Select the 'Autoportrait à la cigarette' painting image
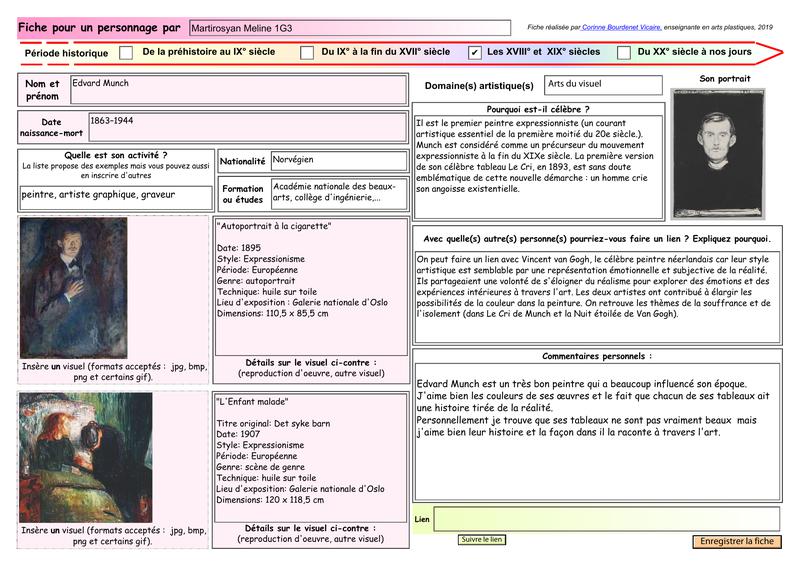The image size is (800, 566). 73,288
